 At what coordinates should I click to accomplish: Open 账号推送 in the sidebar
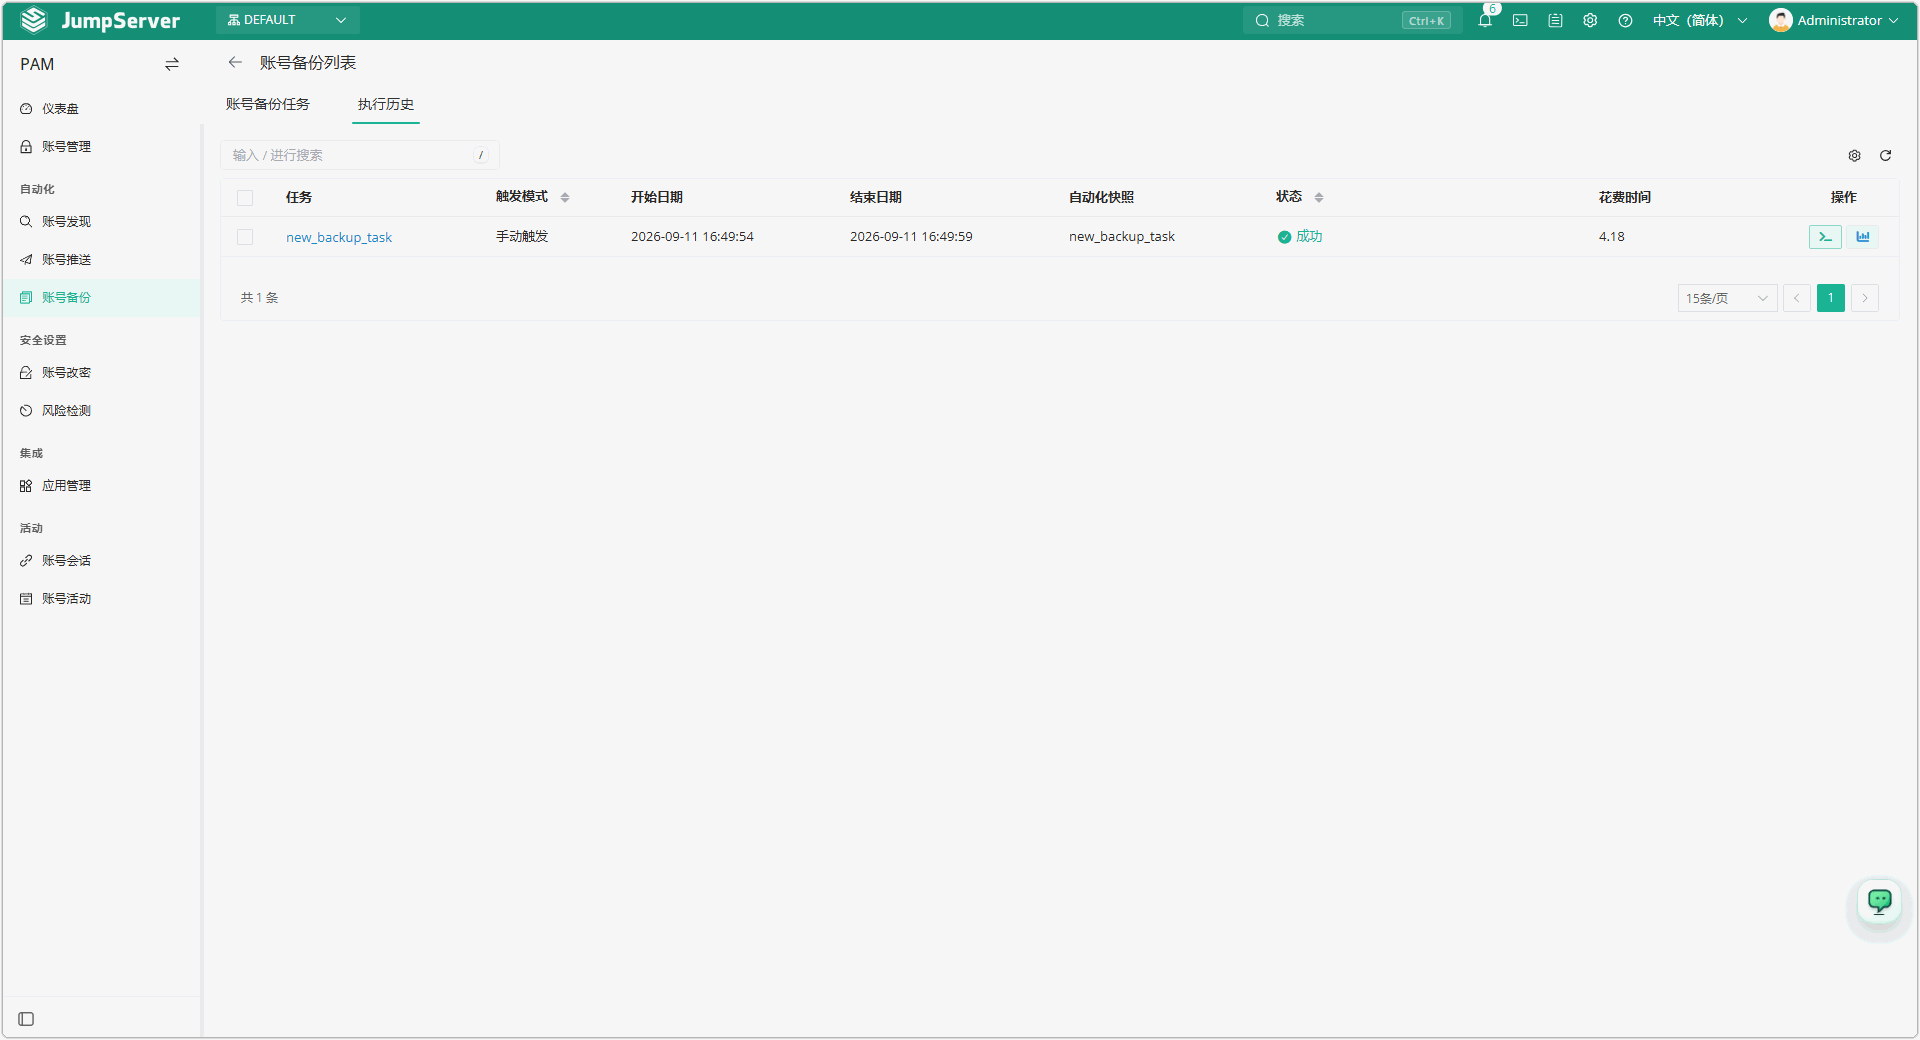101,260
